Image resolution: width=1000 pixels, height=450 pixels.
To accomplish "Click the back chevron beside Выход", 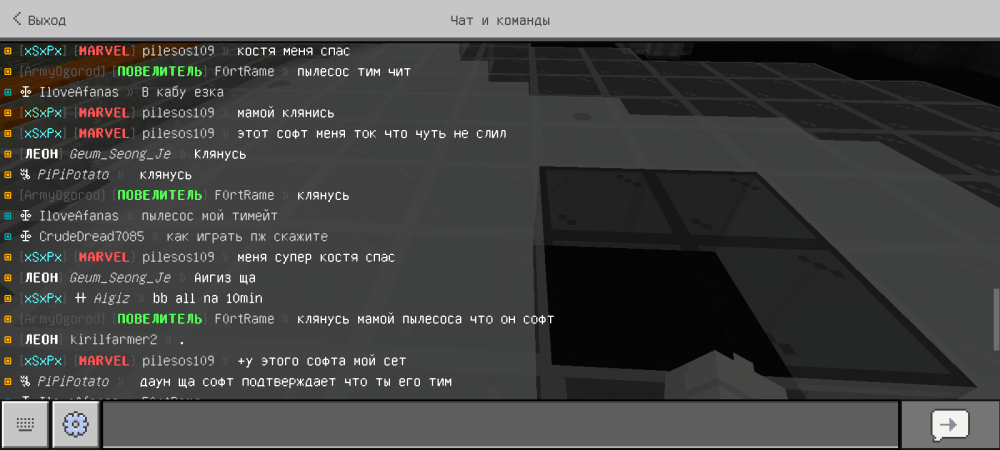I will click(17, 18).
